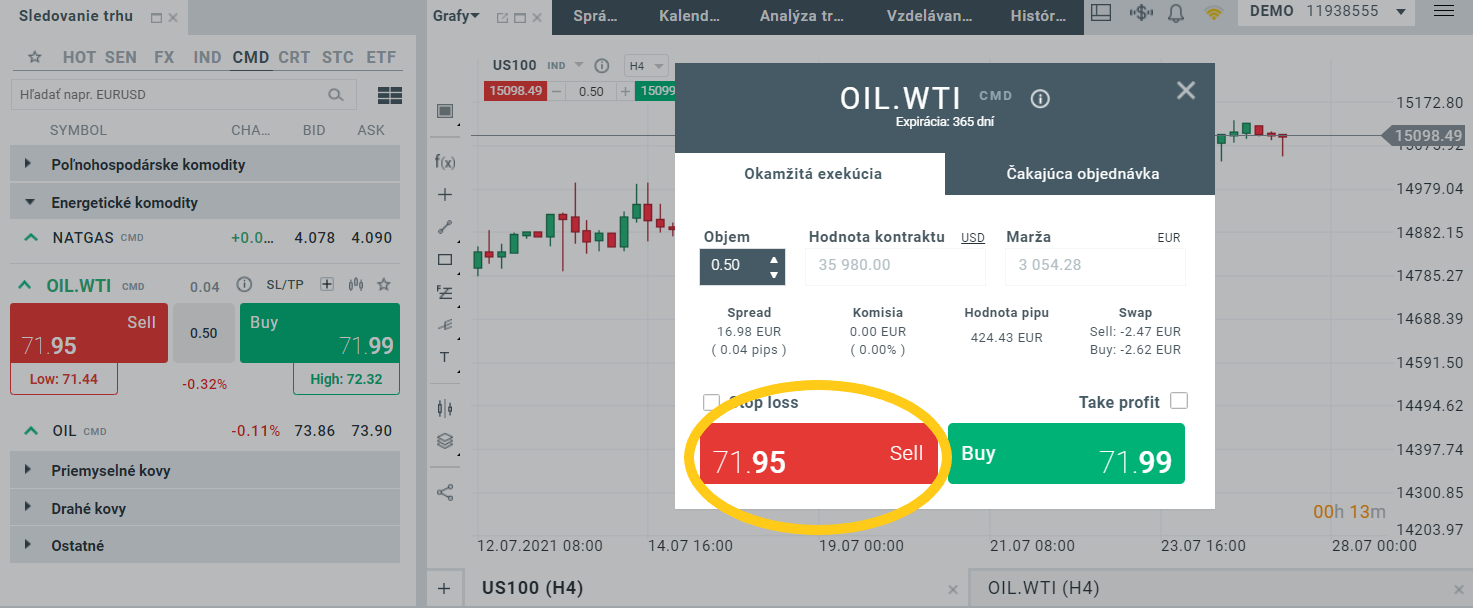The height and width of the screenshot is (608, 1473).
Task: Collapse Energetické komodity group
Action: click(x=28, y=202)
